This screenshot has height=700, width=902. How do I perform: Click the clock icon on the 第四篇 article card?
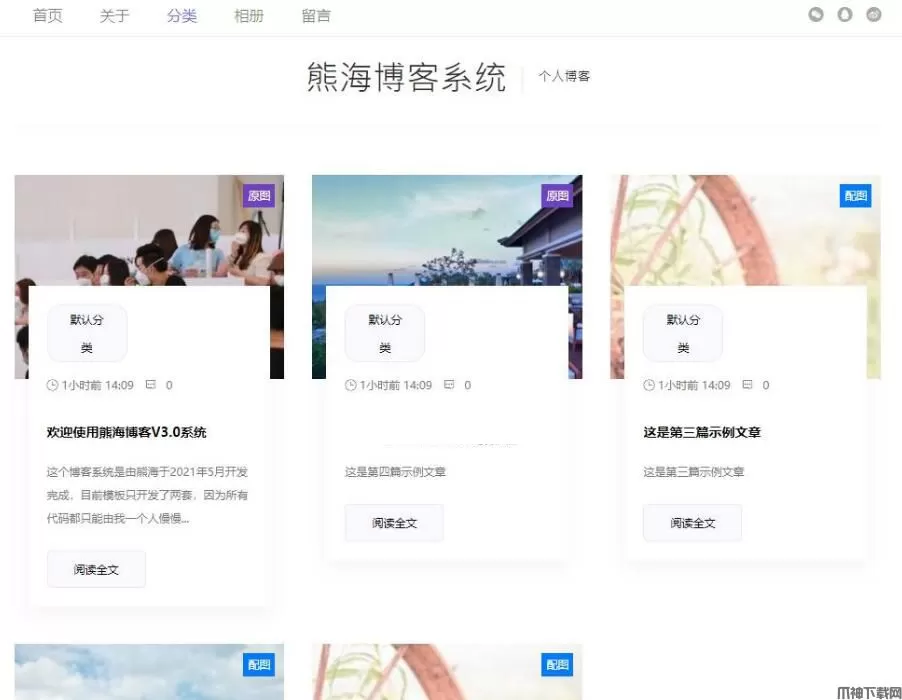click(350, 385)
